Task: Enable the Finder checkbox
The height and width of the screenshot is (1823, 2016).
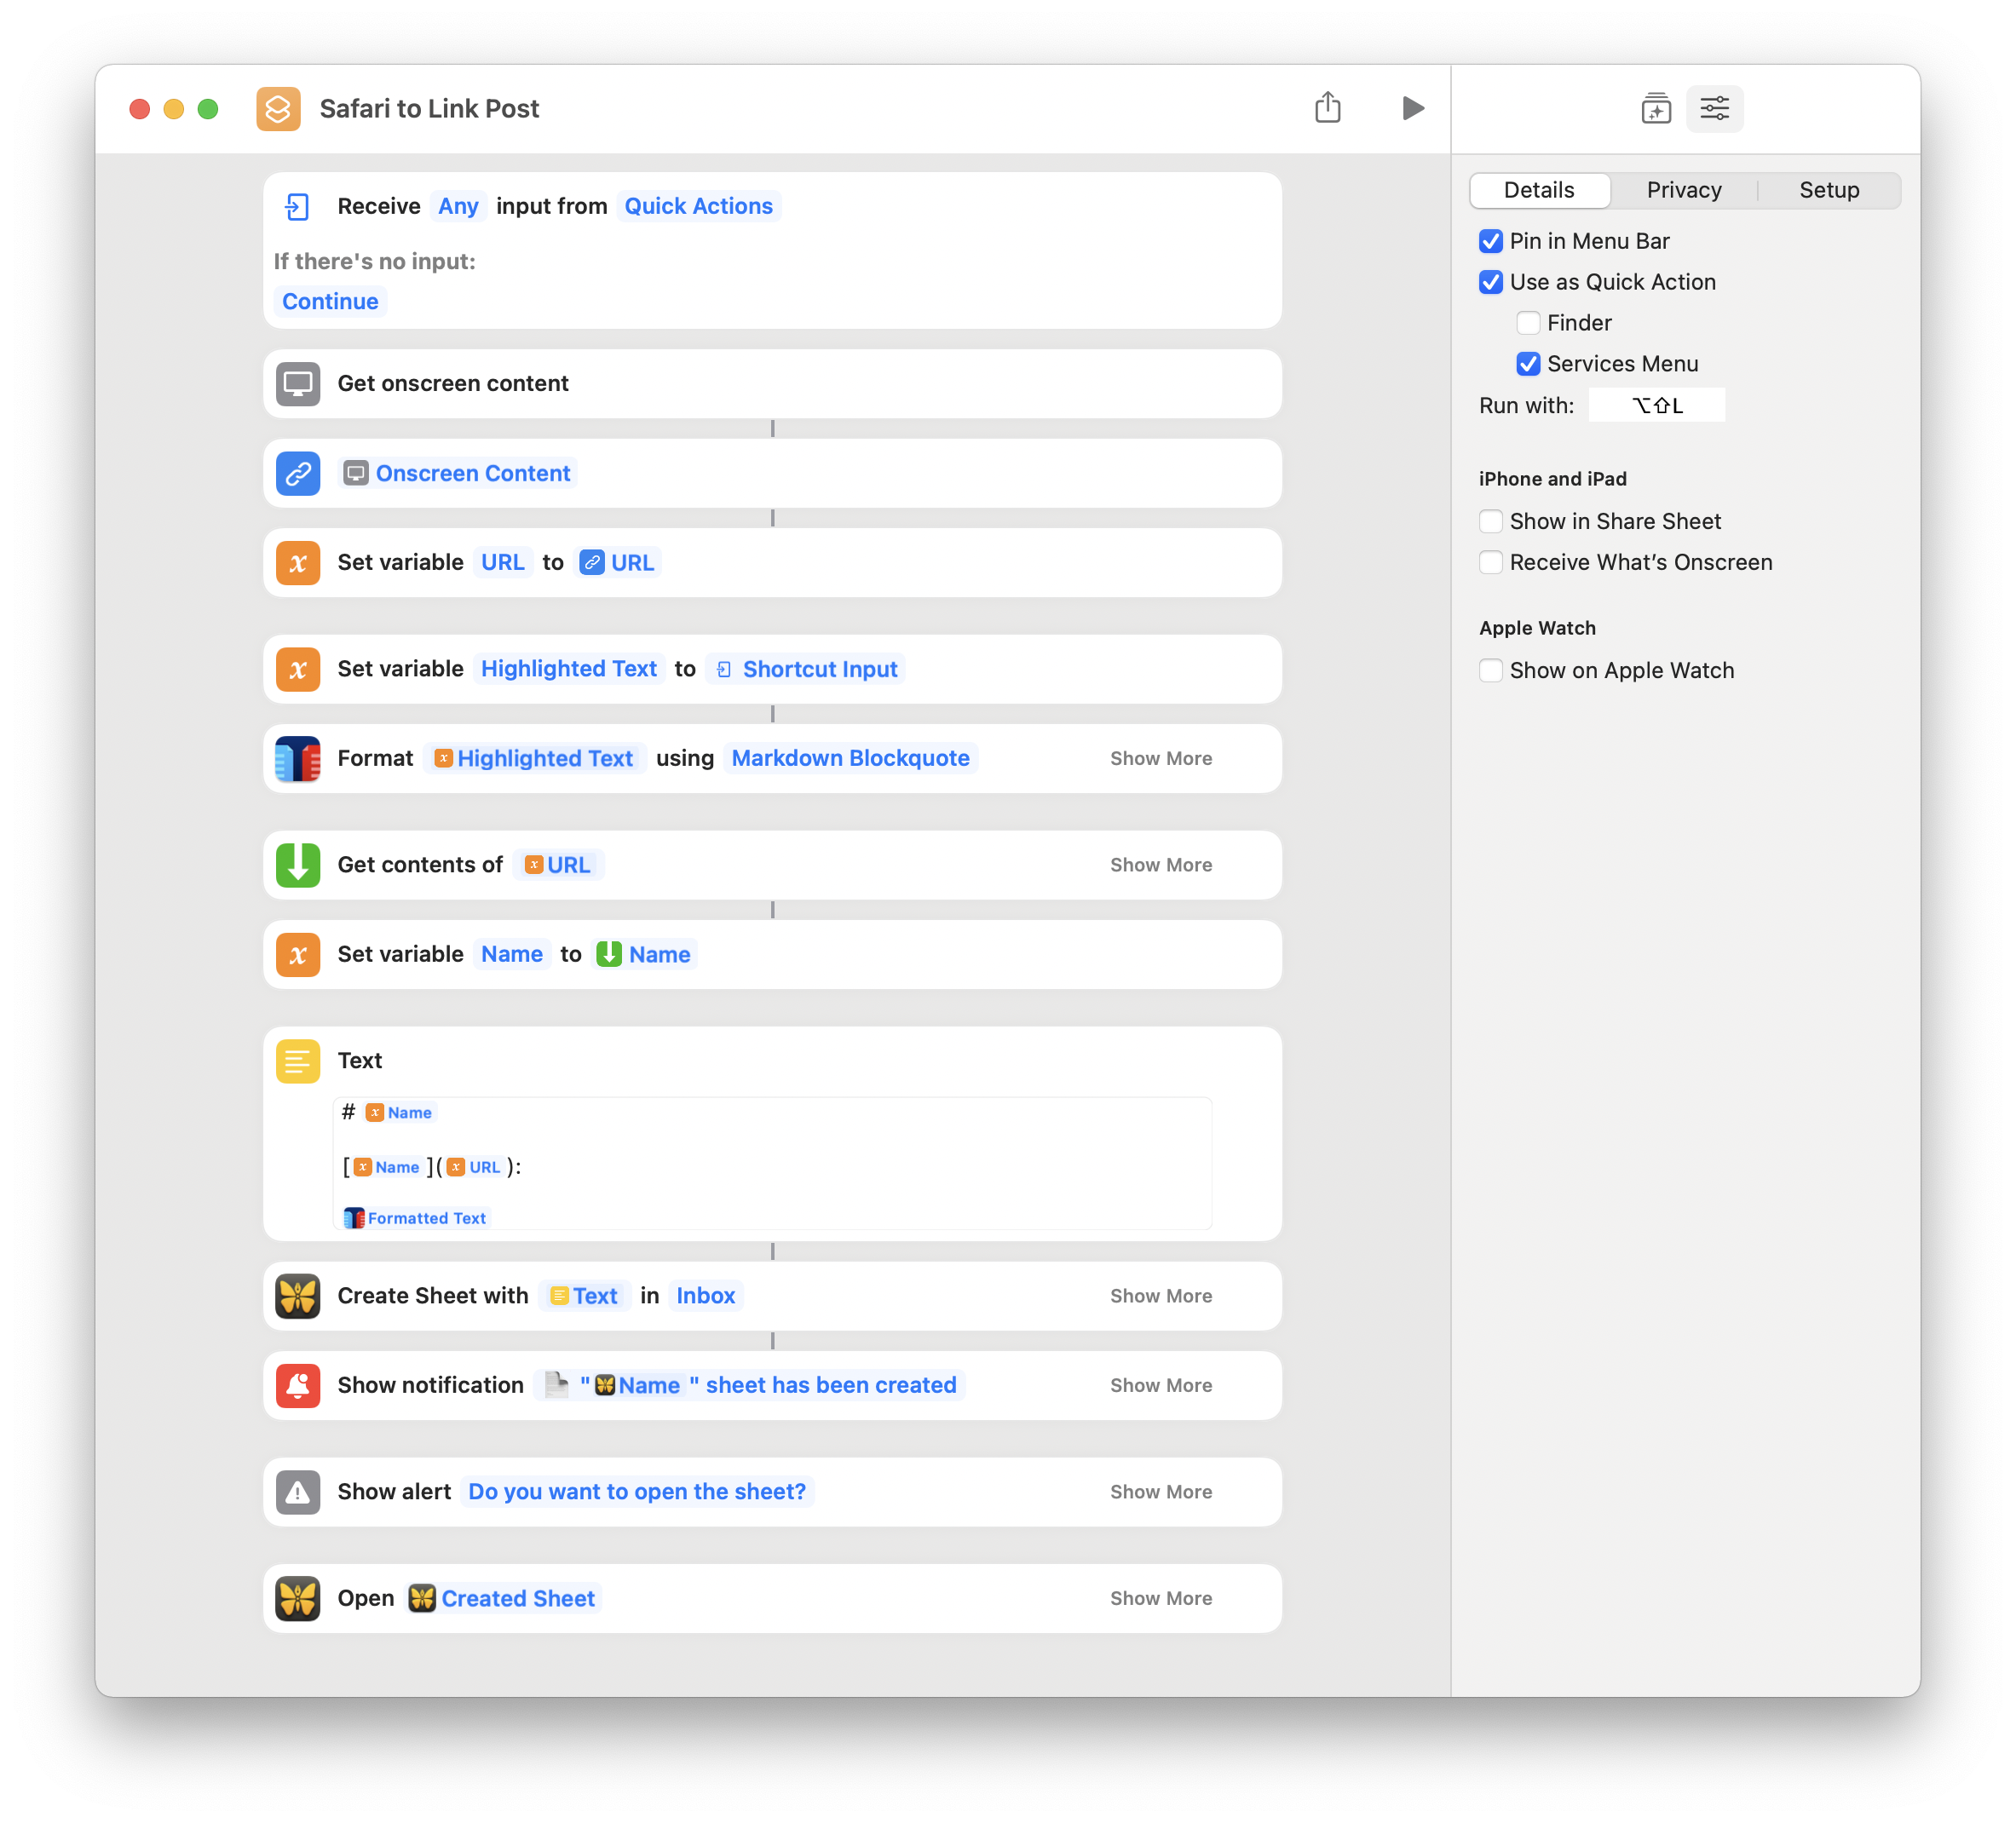Action: click(1528, 323)
